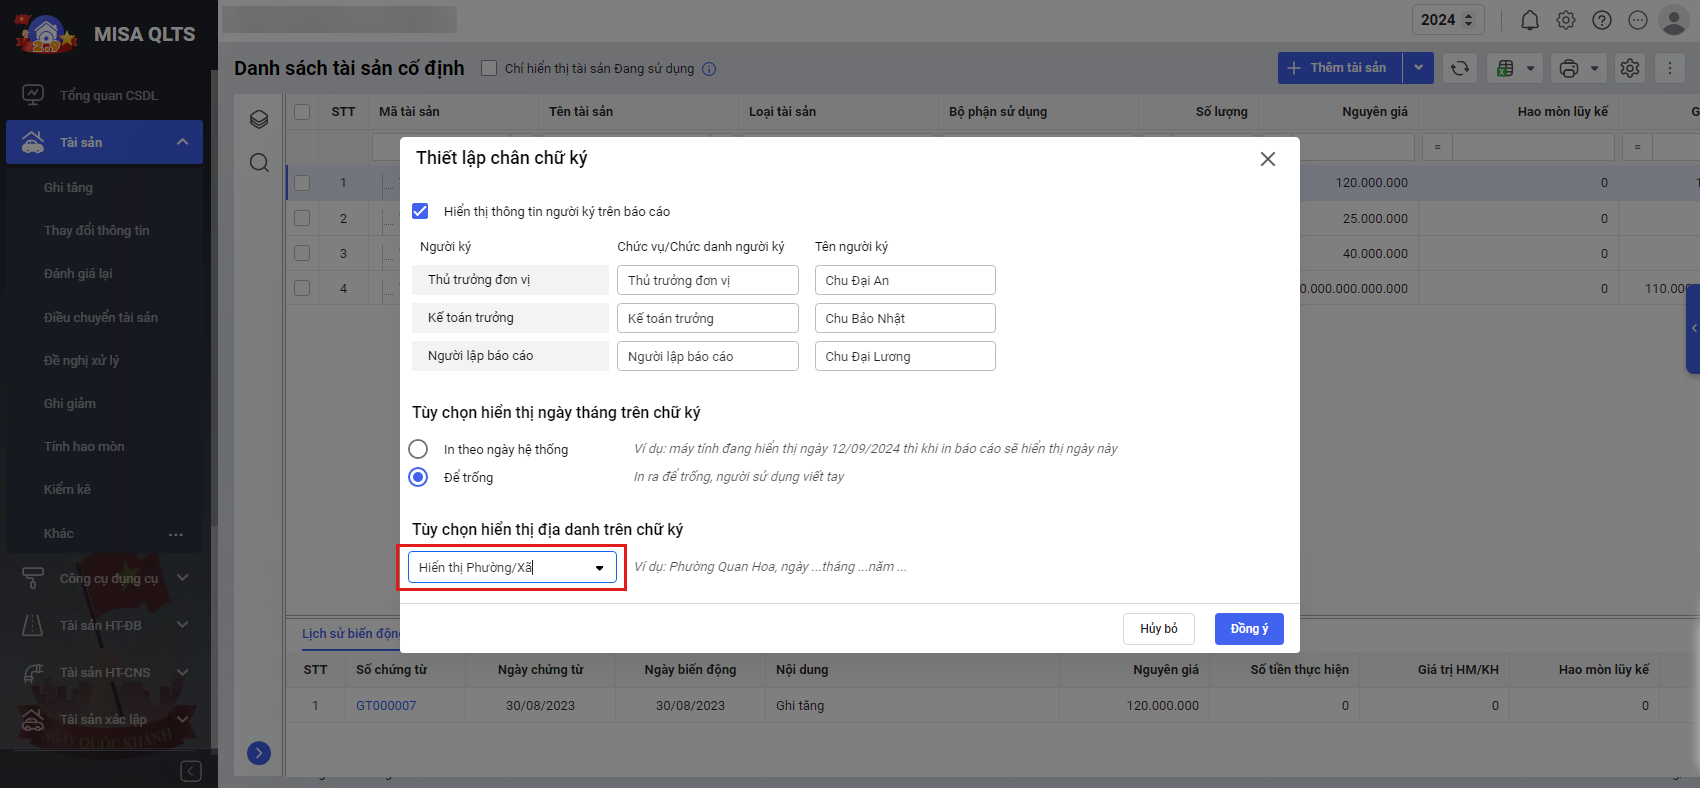Select 'In theo ngày hệ thống' option
This screenshot has width=1700, height=788.
click(419, 449)
